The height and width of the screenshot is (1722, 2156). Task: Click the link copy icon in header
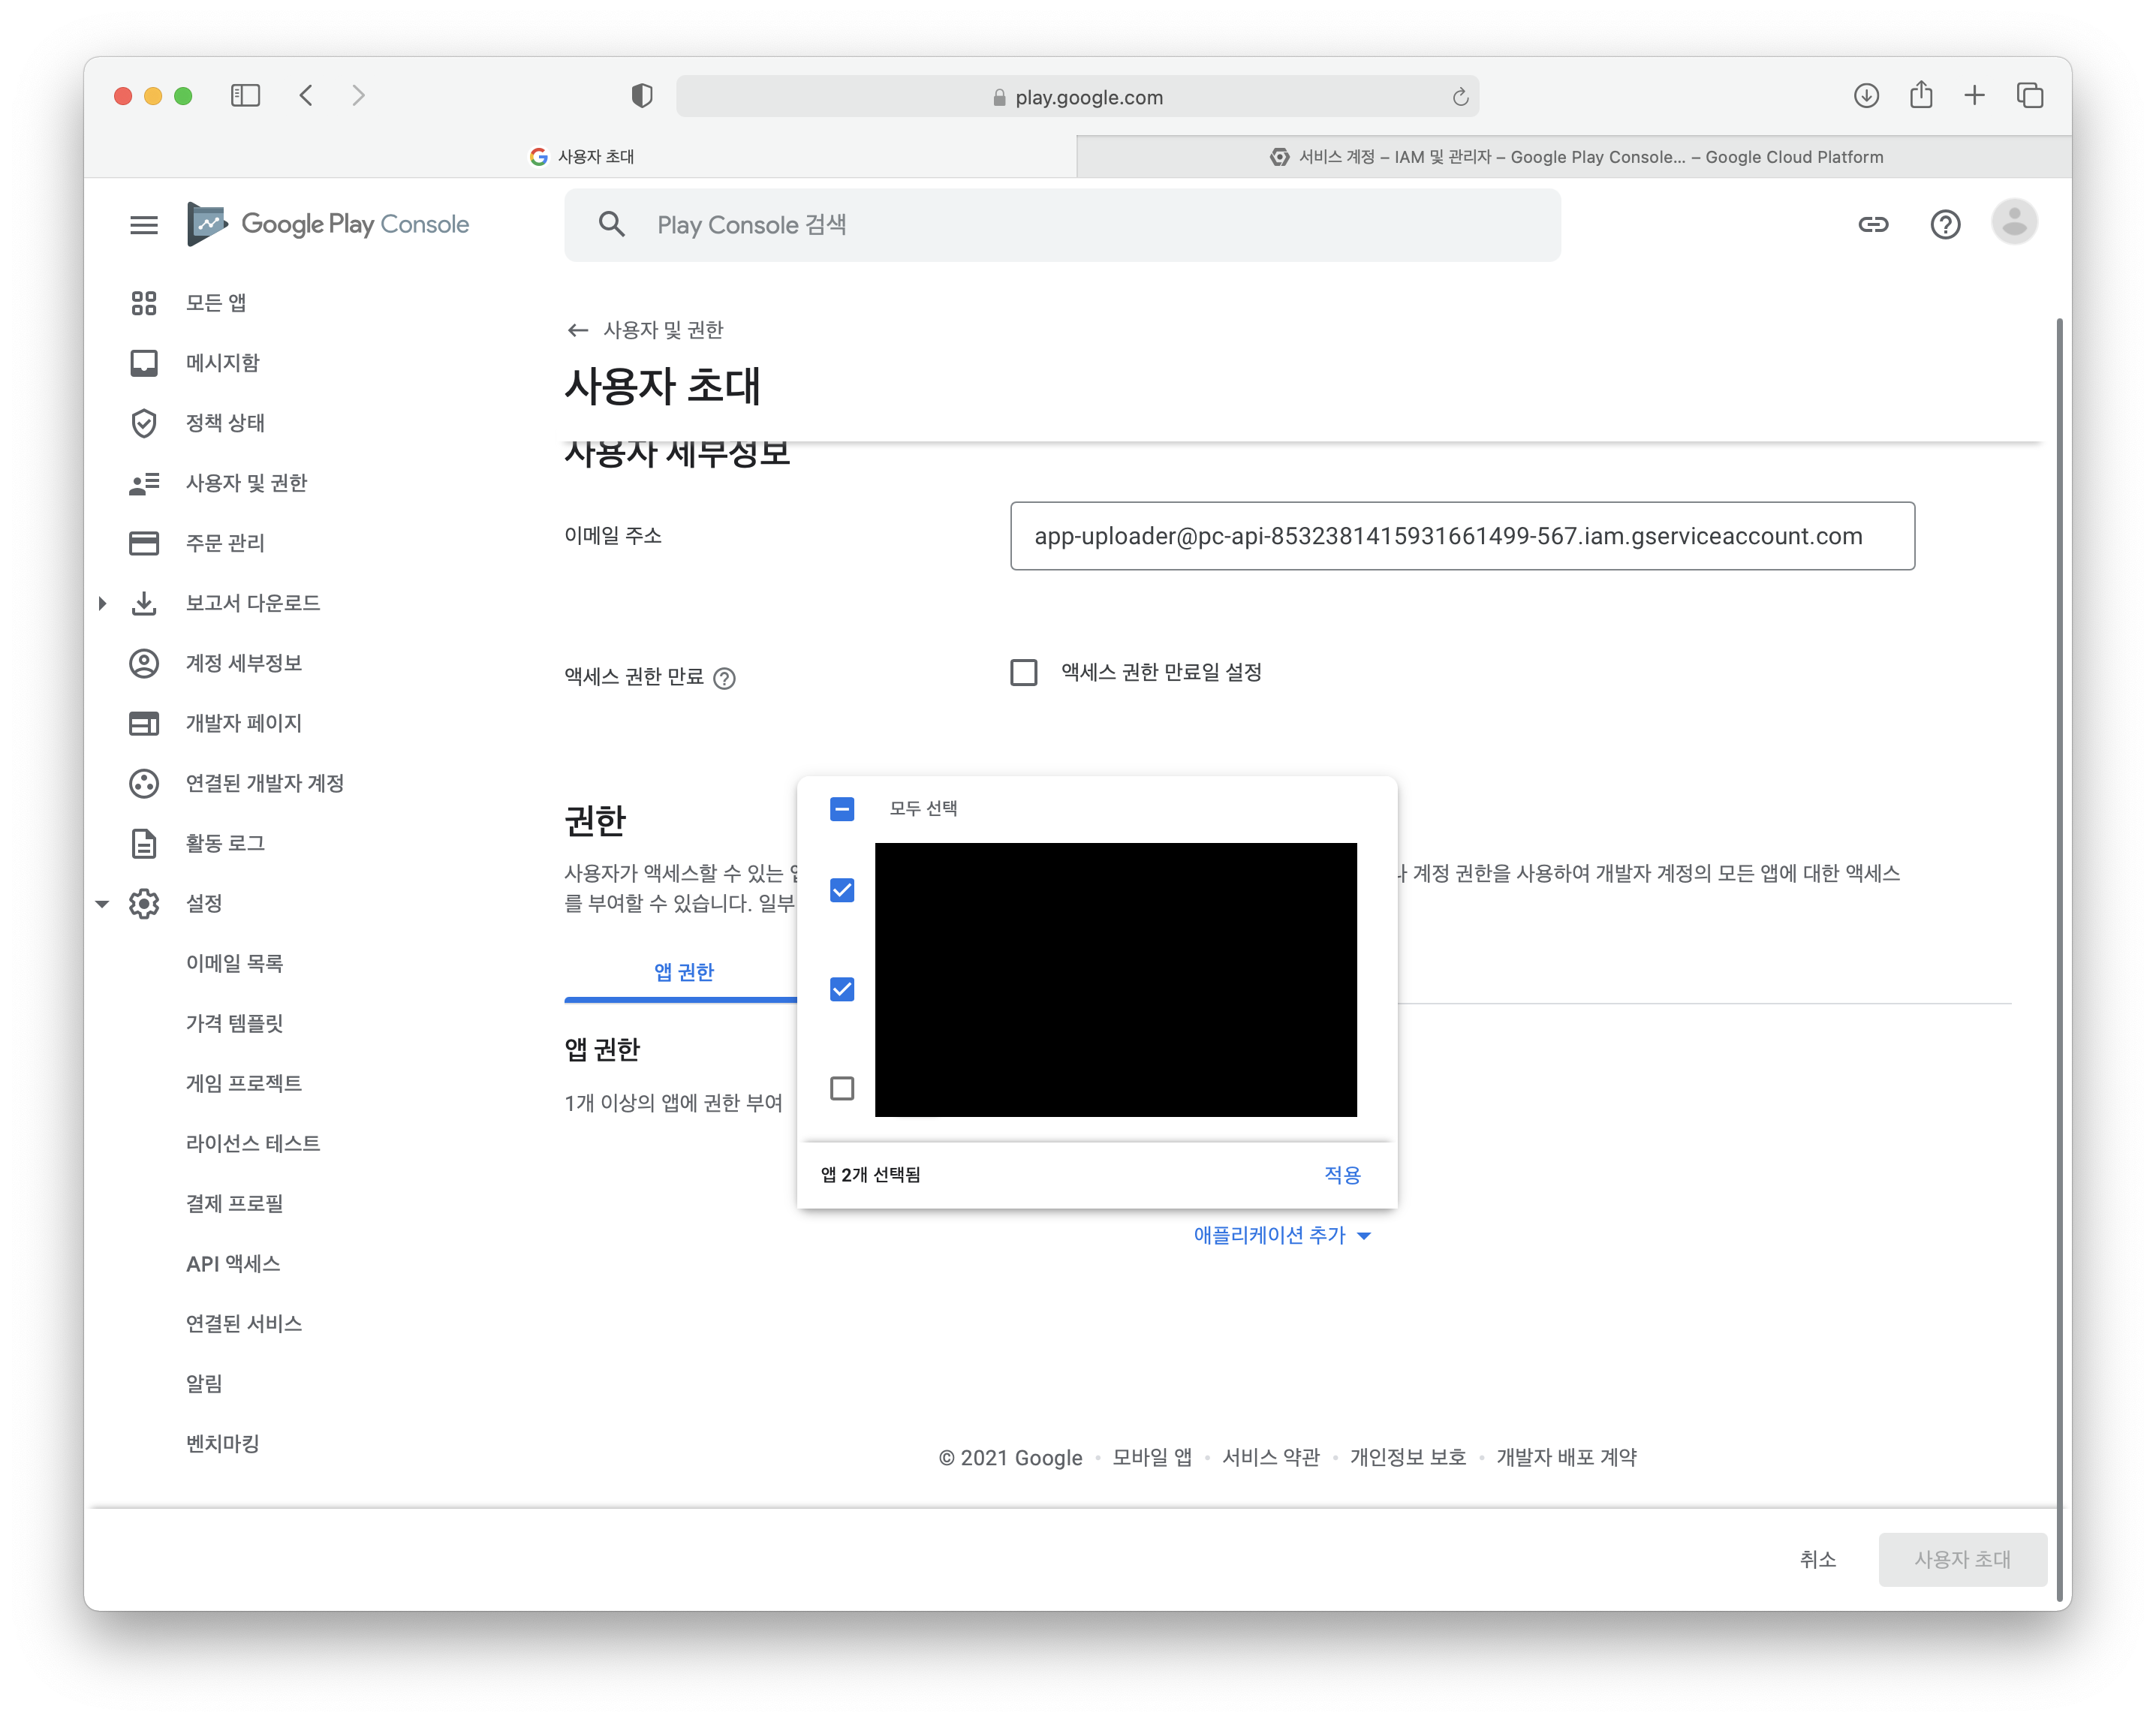click(x=1873, y=225)
